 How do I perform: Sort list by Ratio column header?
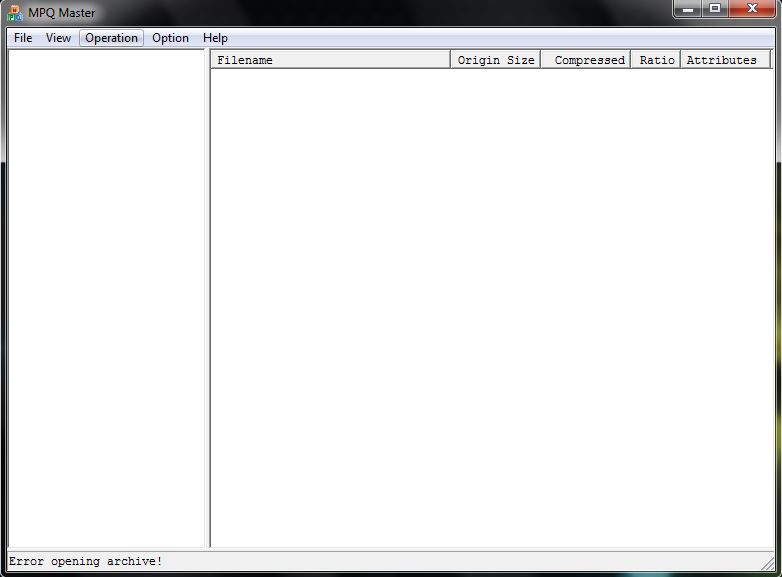(x=656, y=60)
